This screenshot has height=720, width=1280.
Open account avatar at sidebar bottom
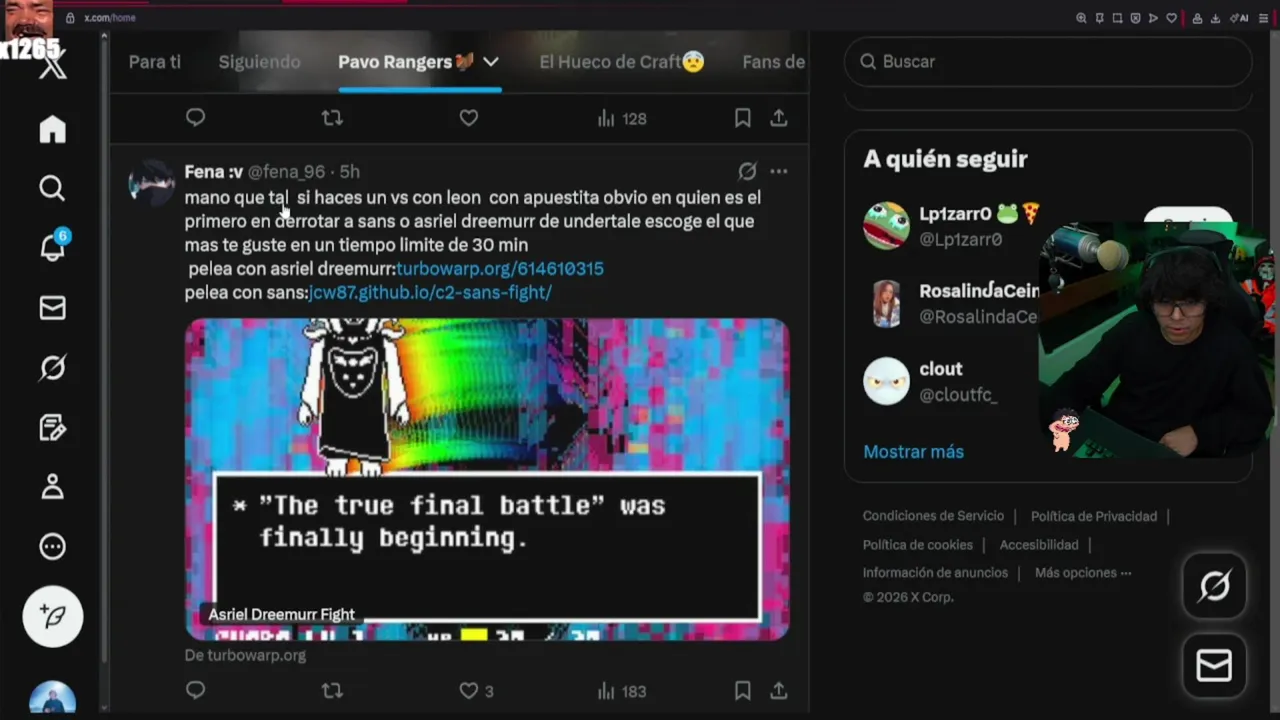53,700
